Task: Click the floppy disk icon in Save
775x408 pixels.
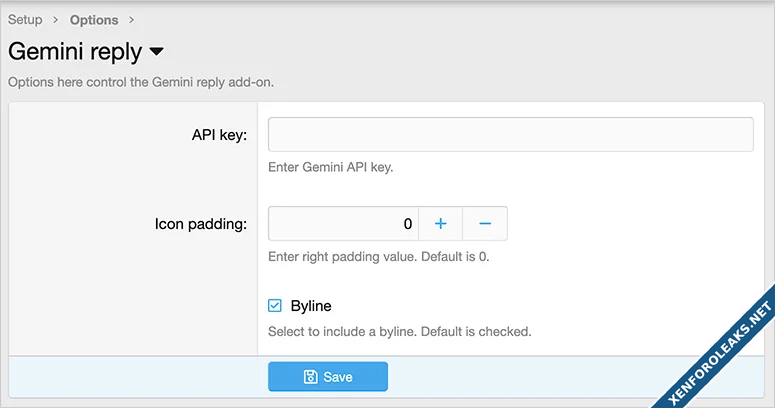Action: 310,377
